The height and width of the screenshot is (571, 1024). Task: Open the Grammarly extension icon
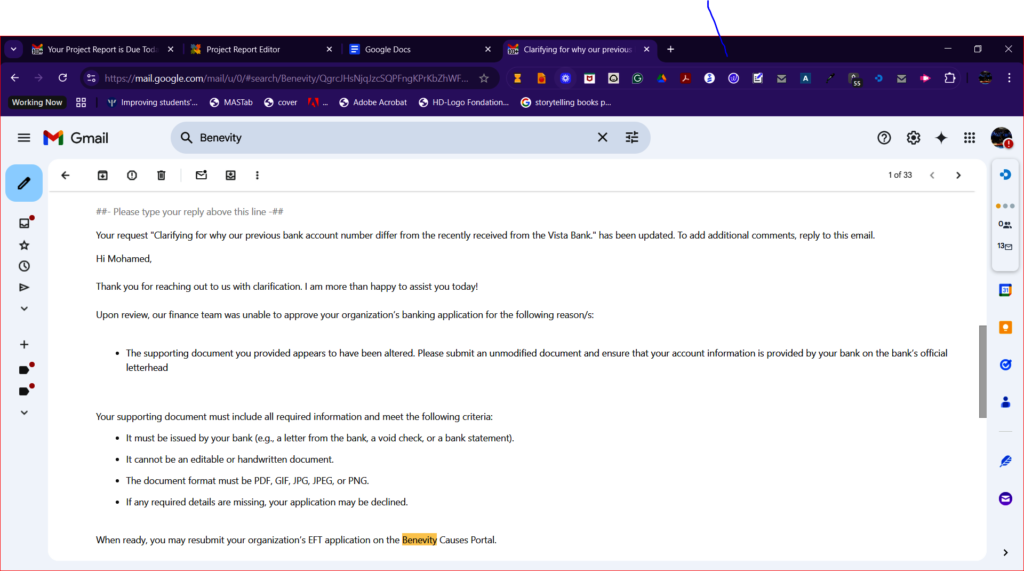point(637,78)
